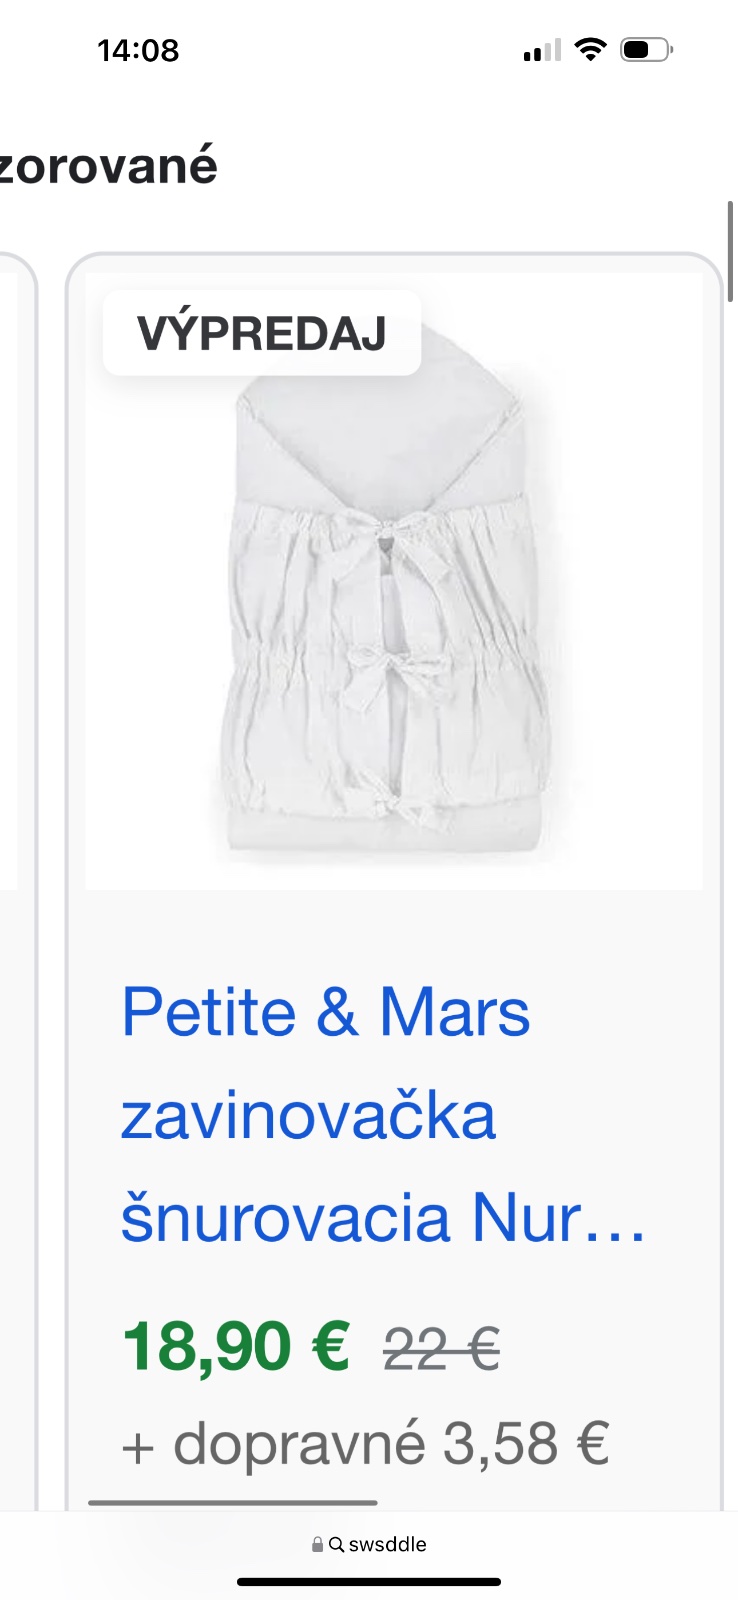
Task: Tap the cellular signal bars icon
Action: [x=542, y=50]
